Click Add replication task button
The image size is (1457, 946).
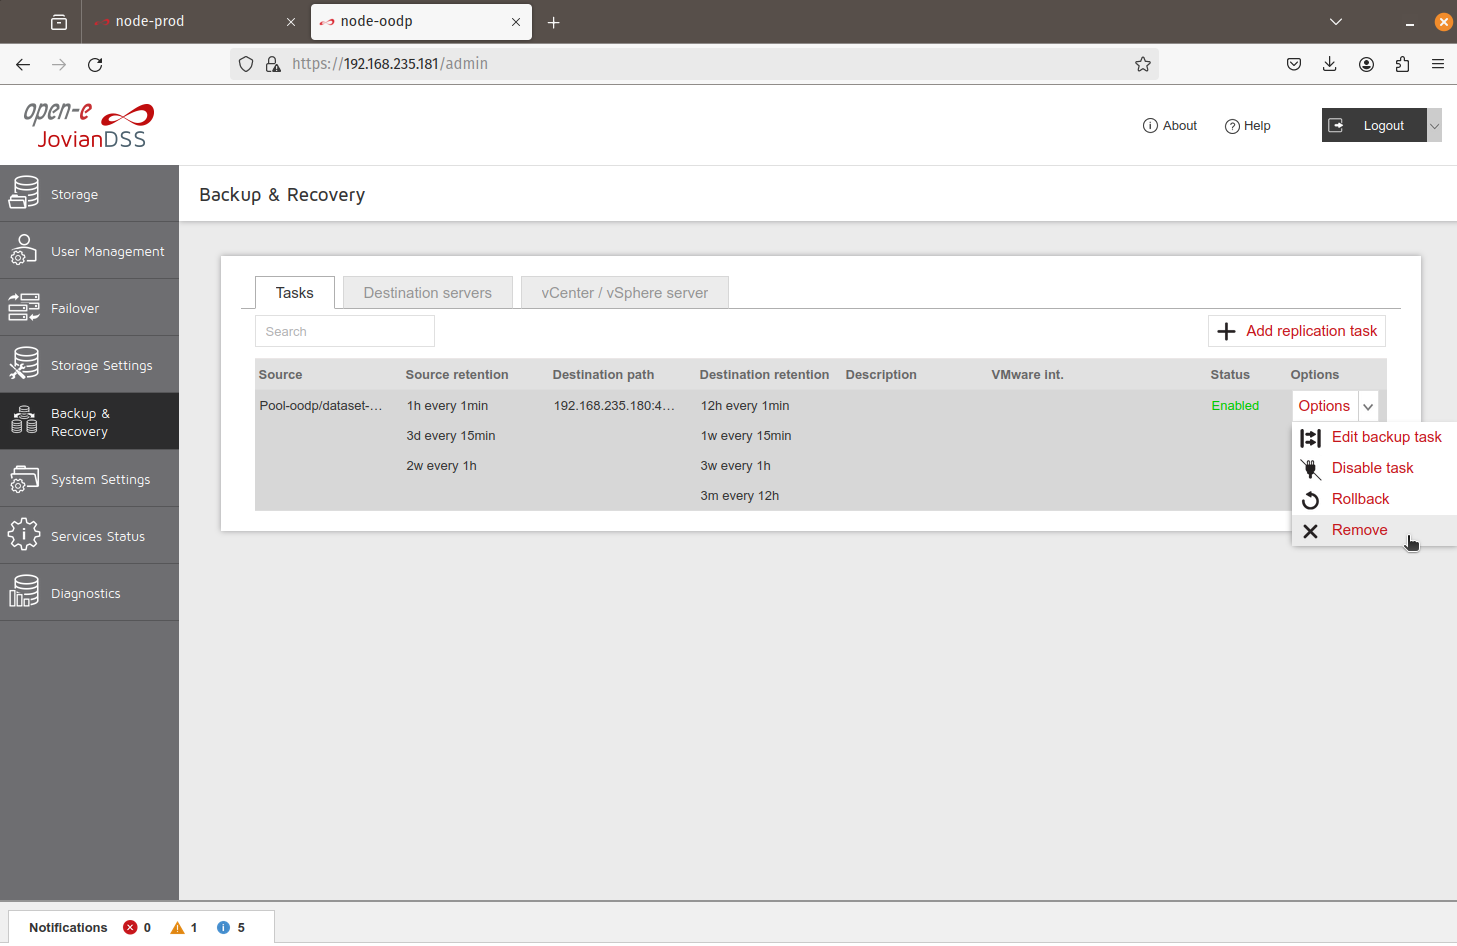(1297, 331)
